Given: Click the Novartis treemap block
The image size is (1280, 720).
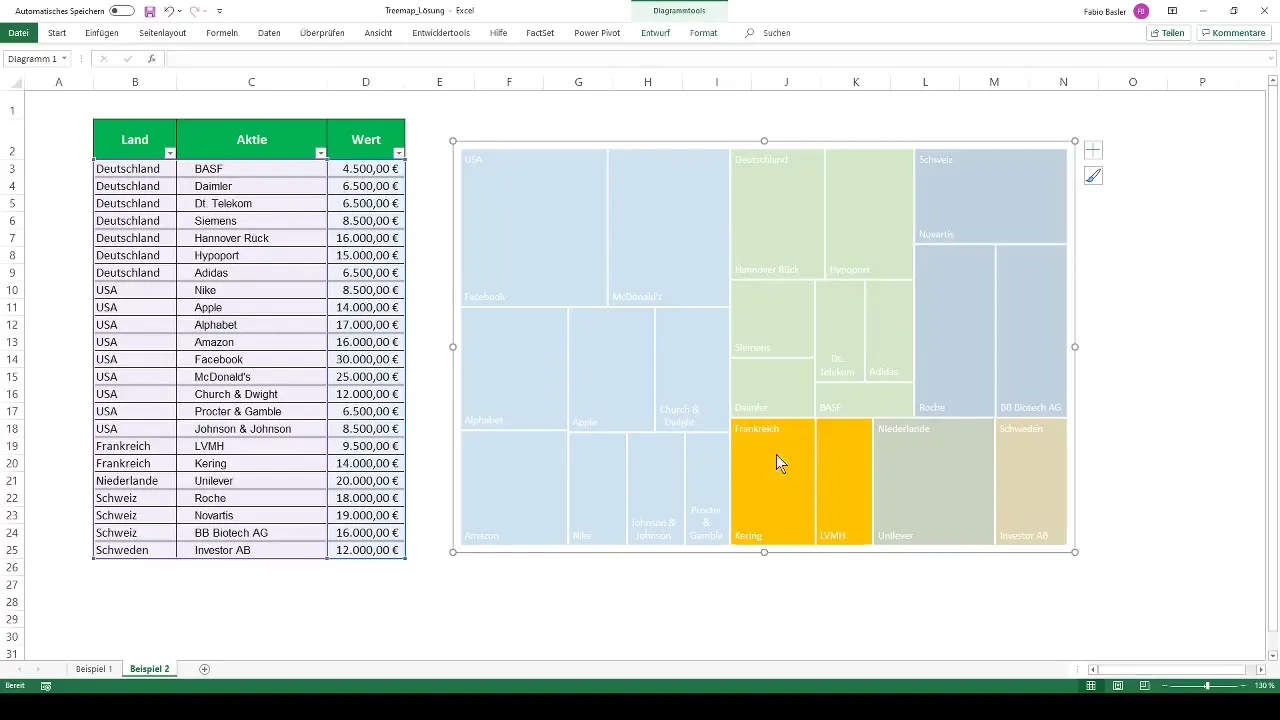Looking at the screenshot, I should click(991, 196).
